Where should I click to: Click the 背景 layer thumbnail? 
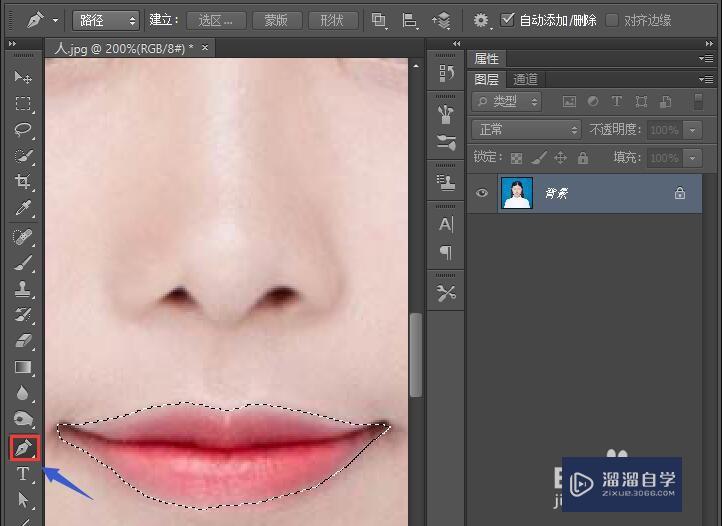pos(516,194)
